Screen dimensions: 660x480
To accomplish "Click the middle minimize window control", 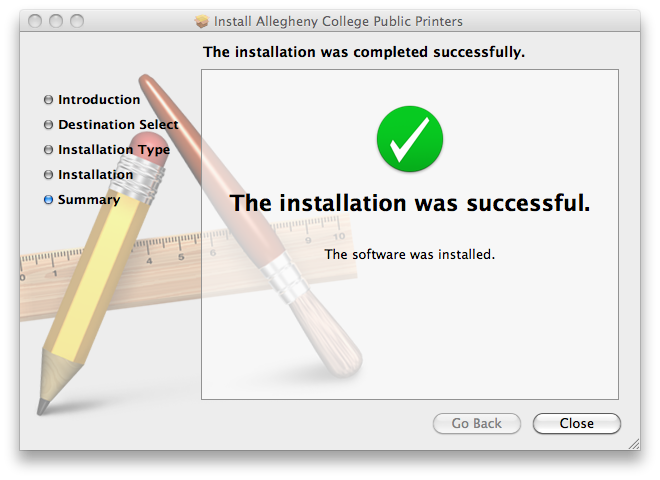I will click(56, 21).
